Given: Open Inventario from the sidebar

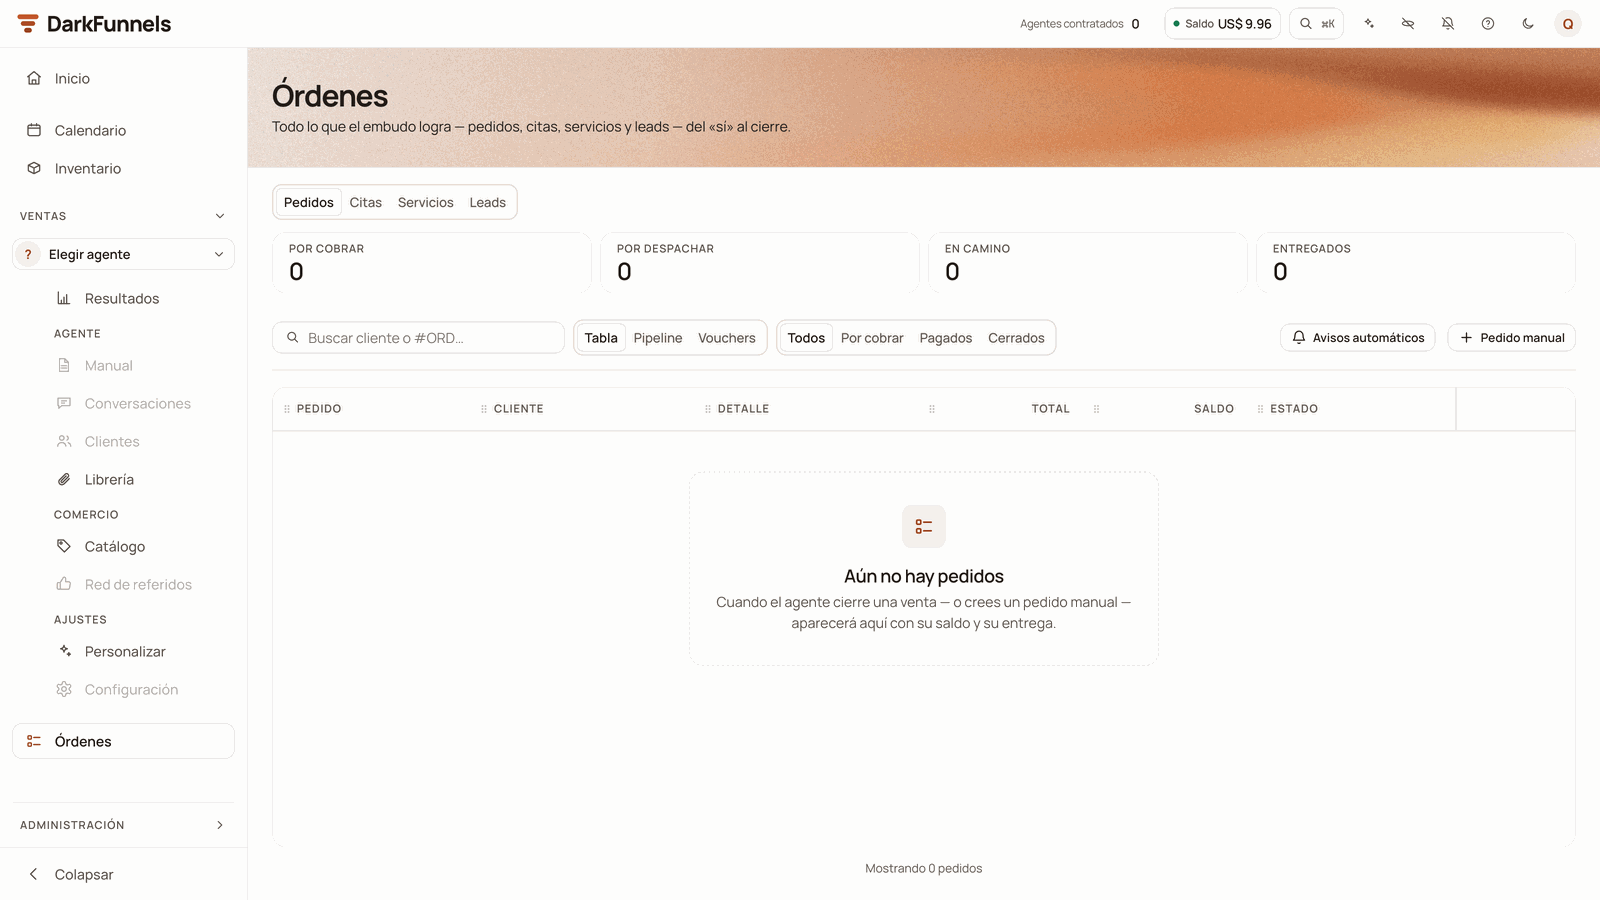Looking at the screenshot, I should click(124, 168).
